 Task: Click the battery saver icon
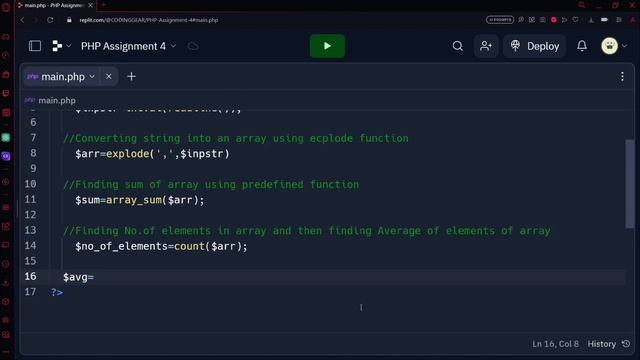click(604, 20)
